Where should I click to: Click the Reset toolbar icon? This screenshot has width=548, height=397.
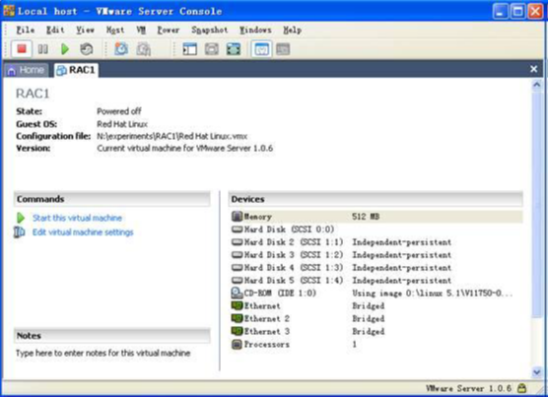(86, 49)
